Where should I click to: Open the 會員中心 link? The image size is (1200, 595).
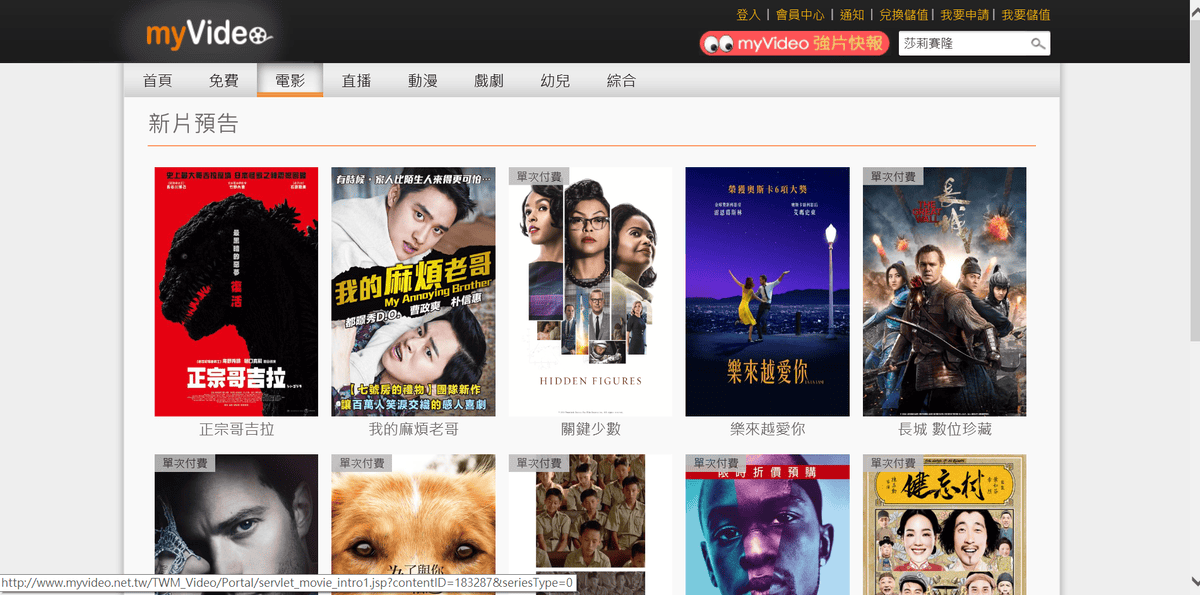coord(800,15)
